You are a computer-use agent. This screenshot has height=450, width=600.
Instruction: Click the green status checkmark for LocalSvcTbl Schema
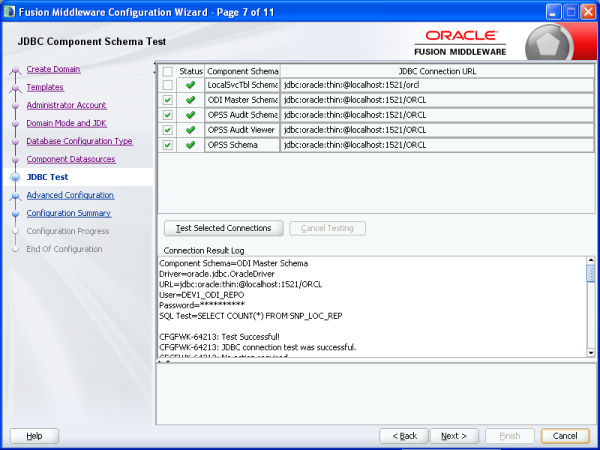point(190,85)
